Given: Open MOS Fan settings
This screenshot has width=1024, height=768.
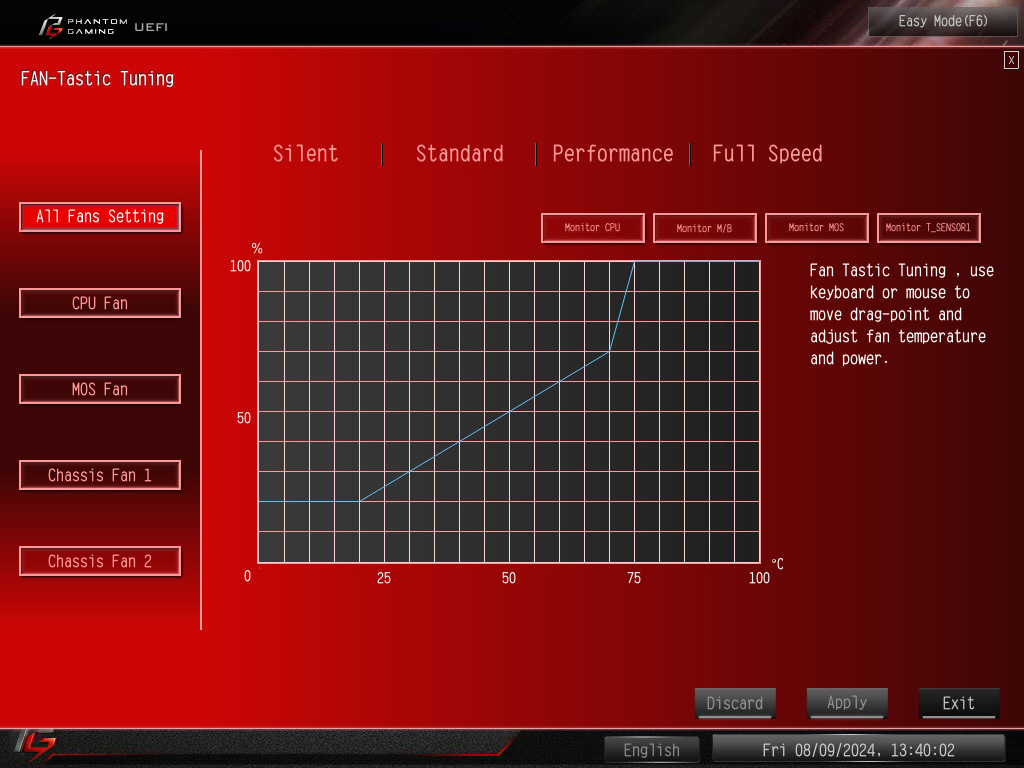Looking at the screenshot, I should [x=100, y=389].
